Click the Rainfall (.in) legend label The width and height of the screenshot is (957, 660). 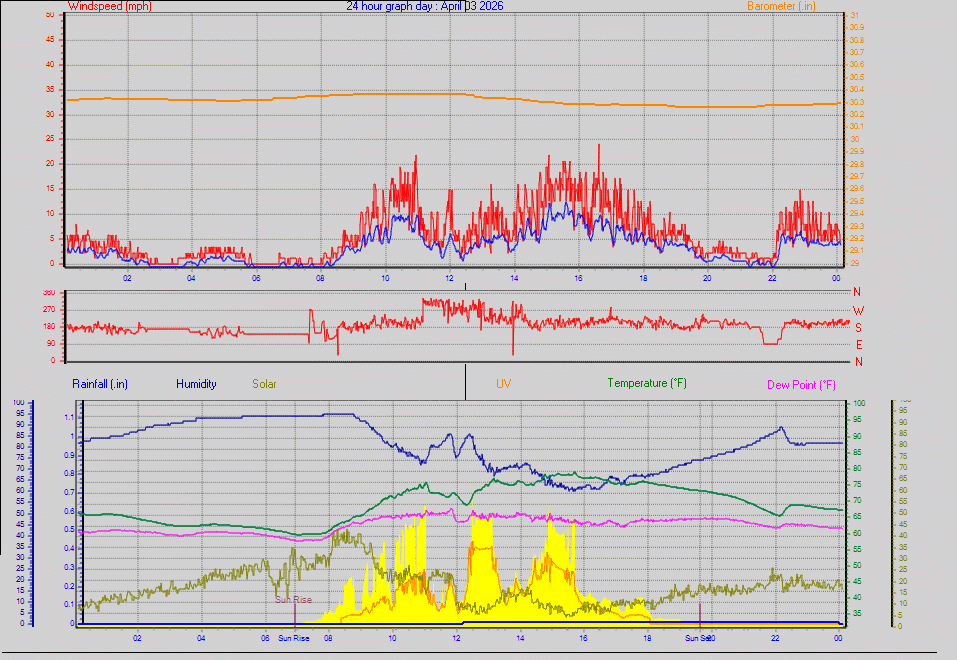[x=100, y=383]
